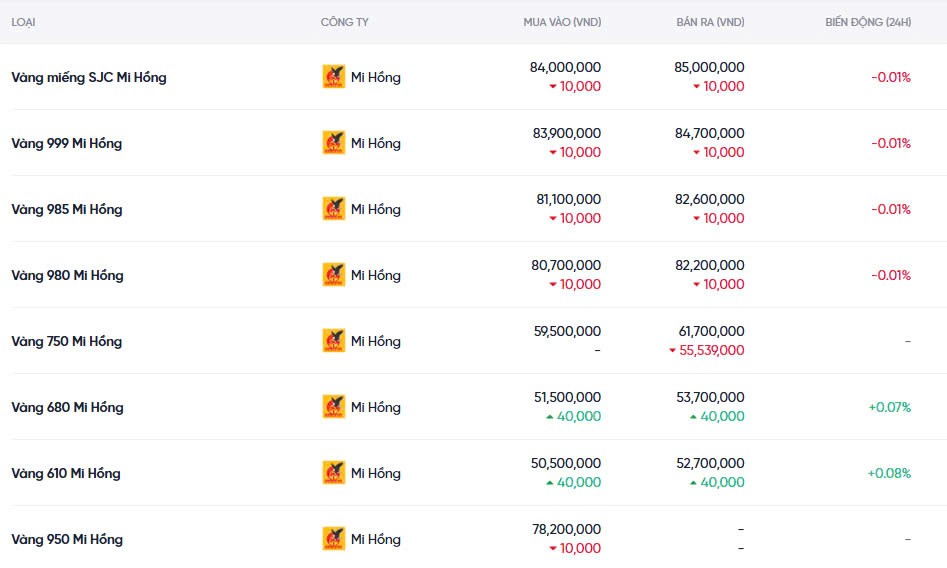The width and height of the screenshot is (947, 568).
Task: Sort by the BÁN RA (VND) column header
Action: coord(710,22)
